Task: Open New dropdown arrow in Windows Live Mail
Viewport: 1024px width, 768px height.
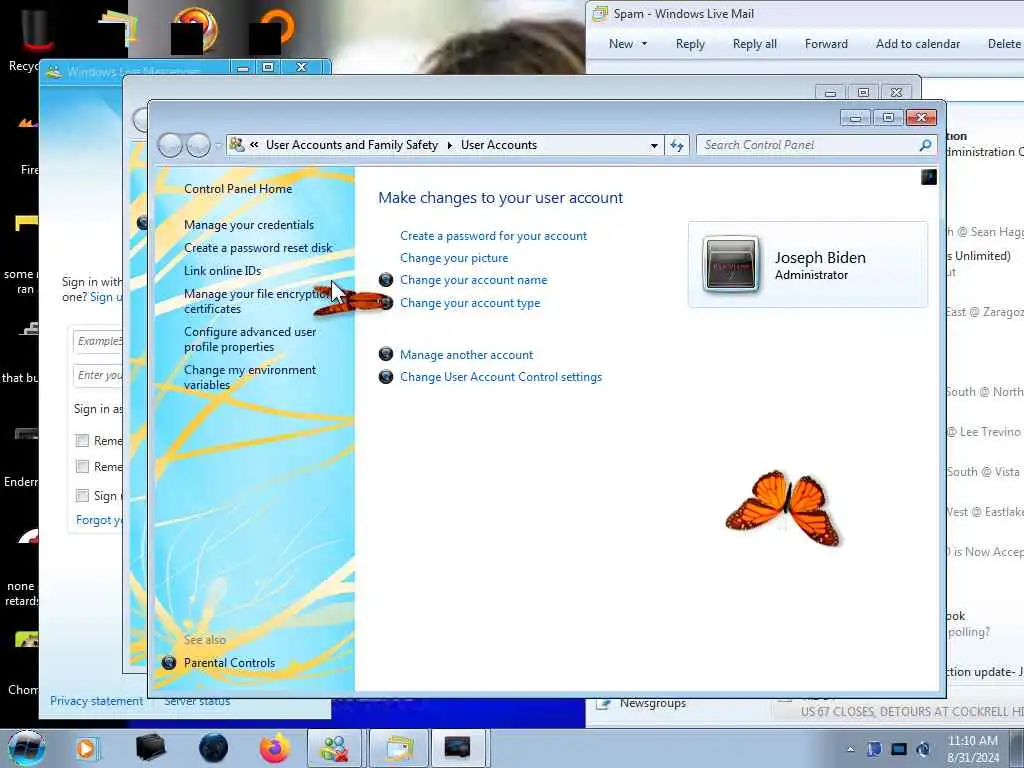Action: [x=644, y=44]
